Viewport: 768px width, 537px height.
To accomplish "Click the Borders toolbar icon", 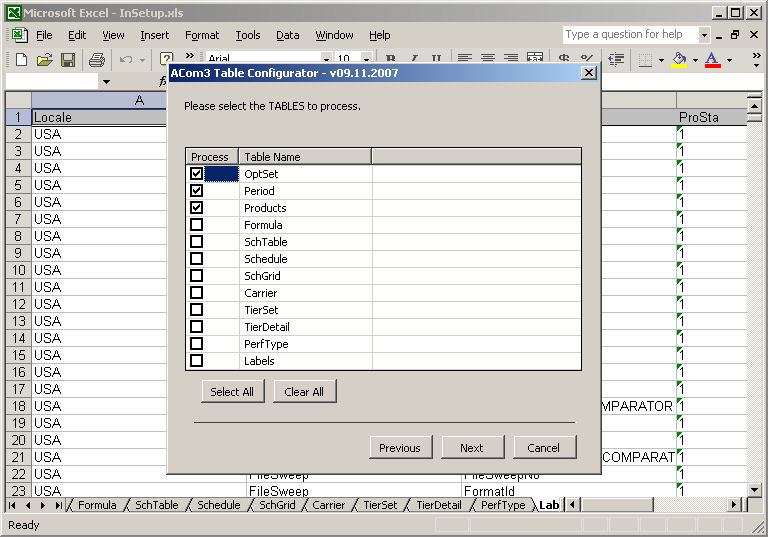I will [645, 60].
